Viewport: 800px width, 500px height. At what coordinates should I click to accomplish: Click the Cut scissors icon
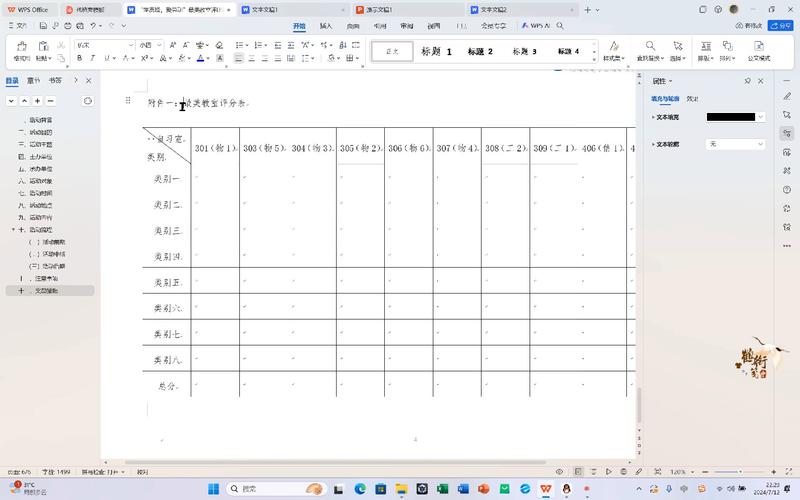pyautogui.click(x=61, y=45)
